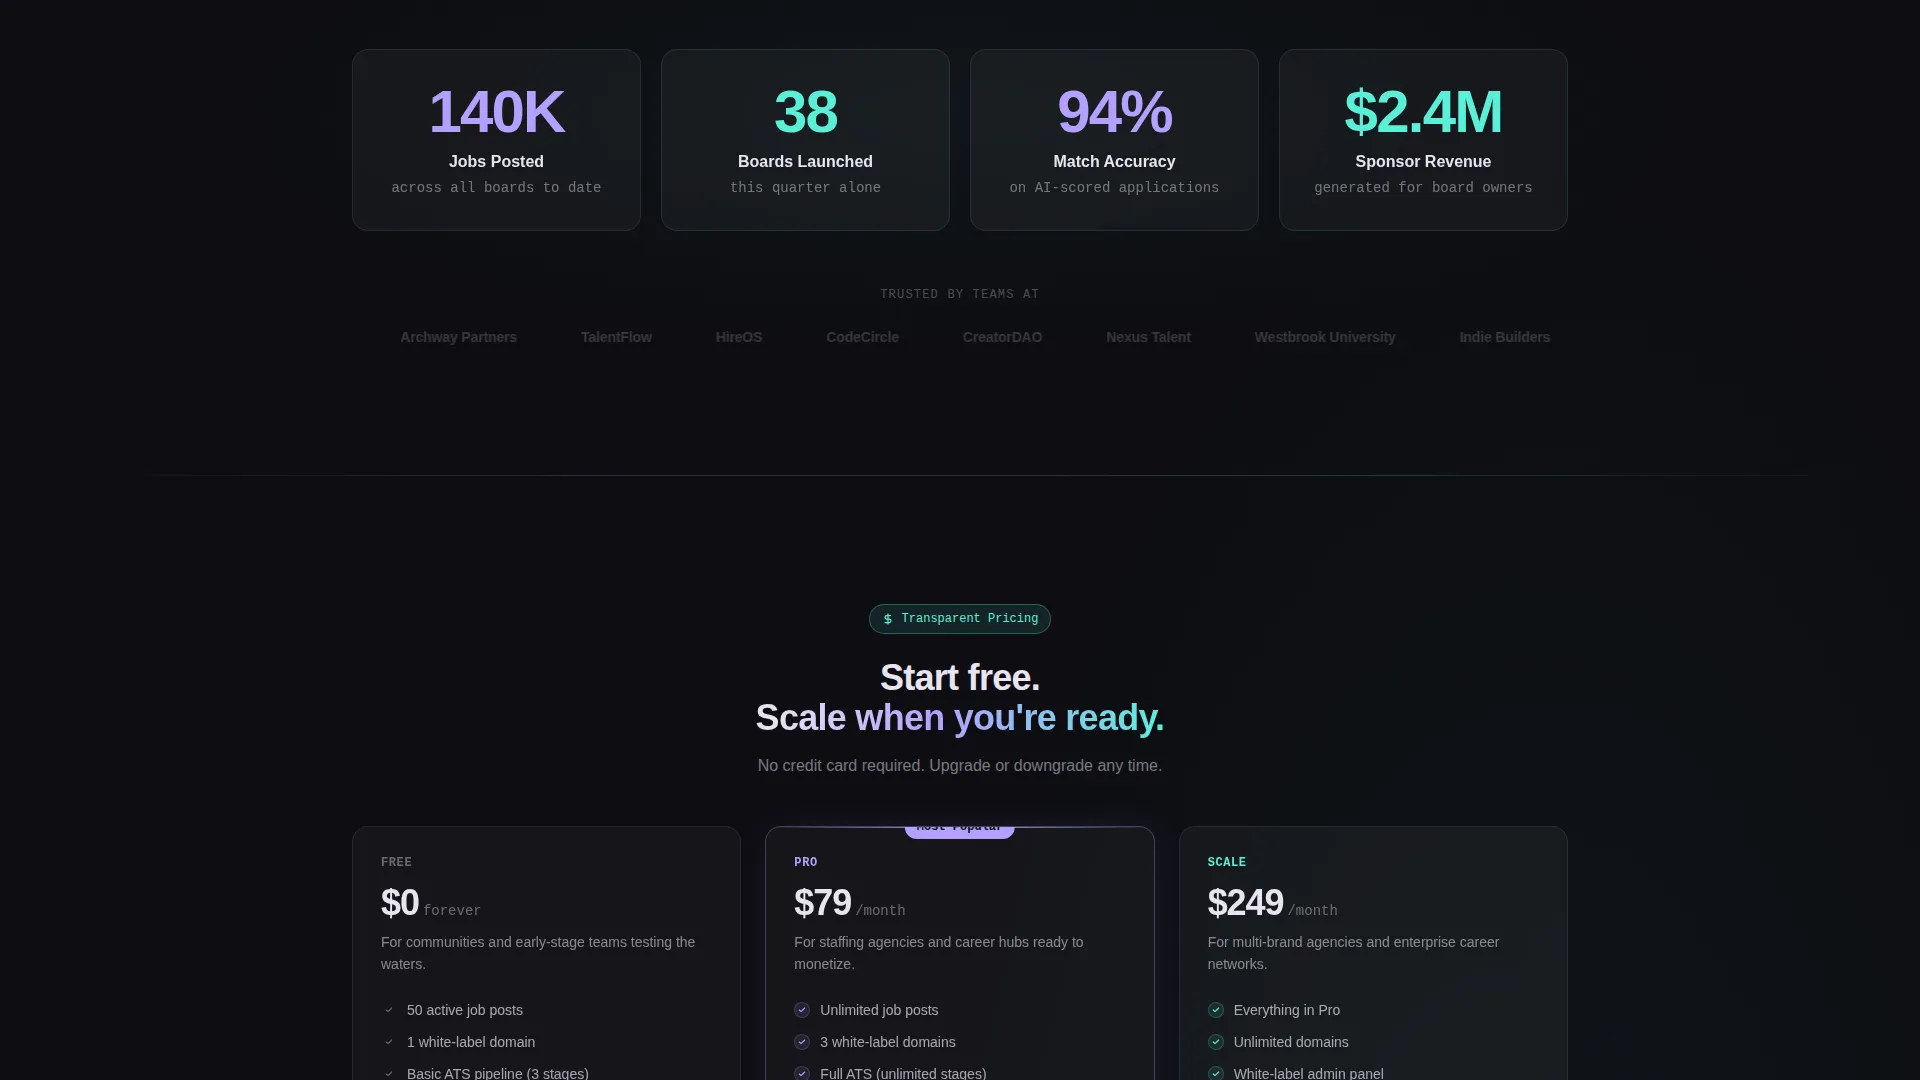Click the dollar icon in Transparent Pricing badge
The height and width of the screenshot is (1080, 1920).
887,619
